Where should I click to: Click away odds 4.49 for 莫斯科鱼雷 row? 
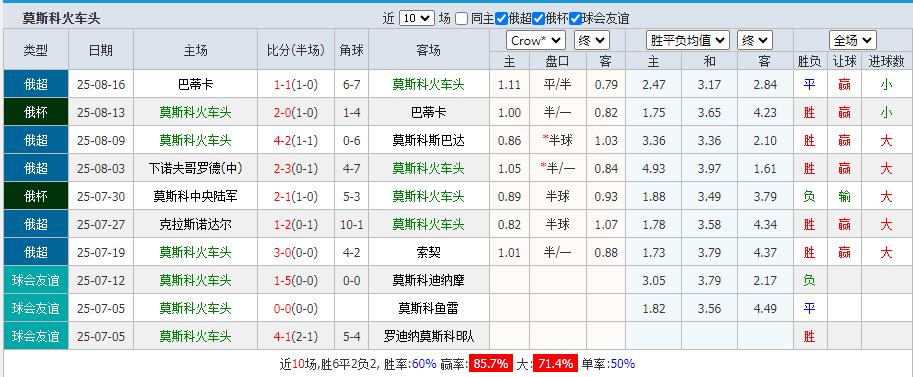pyautogui.click(x=765, y=308)
